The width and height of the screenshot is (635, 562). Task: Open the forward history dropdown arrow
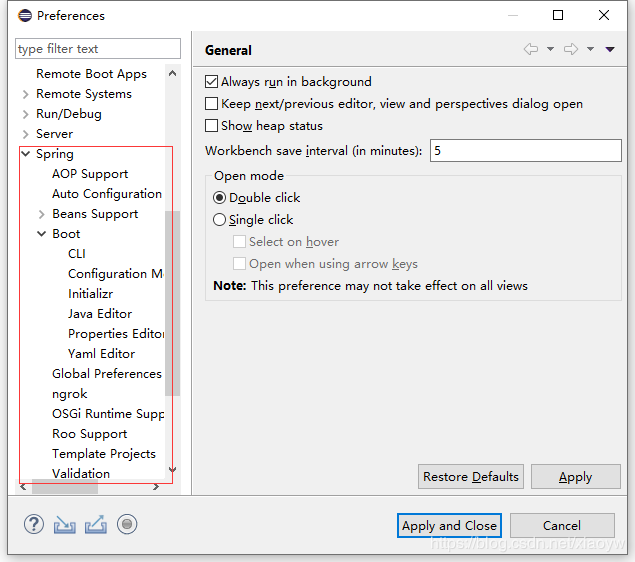[590, 49]
